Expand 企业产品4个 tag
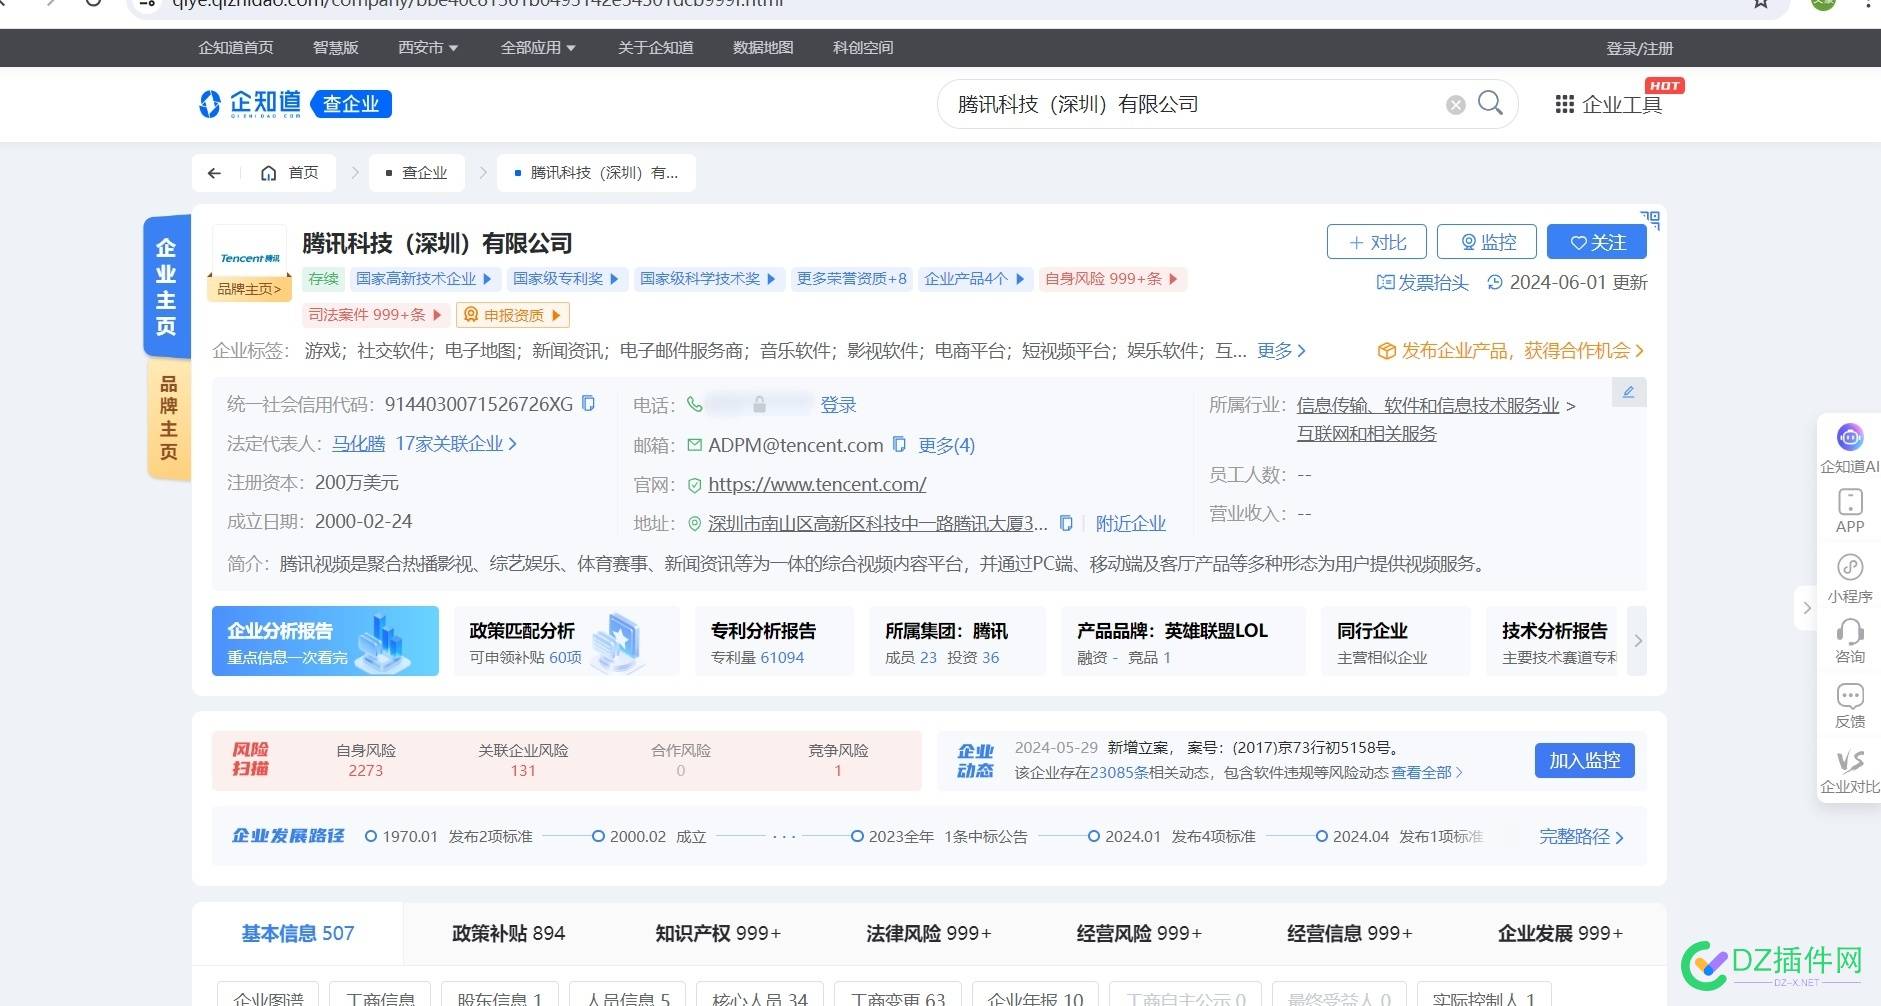The image size is (1881, 1006). (974, 279)
